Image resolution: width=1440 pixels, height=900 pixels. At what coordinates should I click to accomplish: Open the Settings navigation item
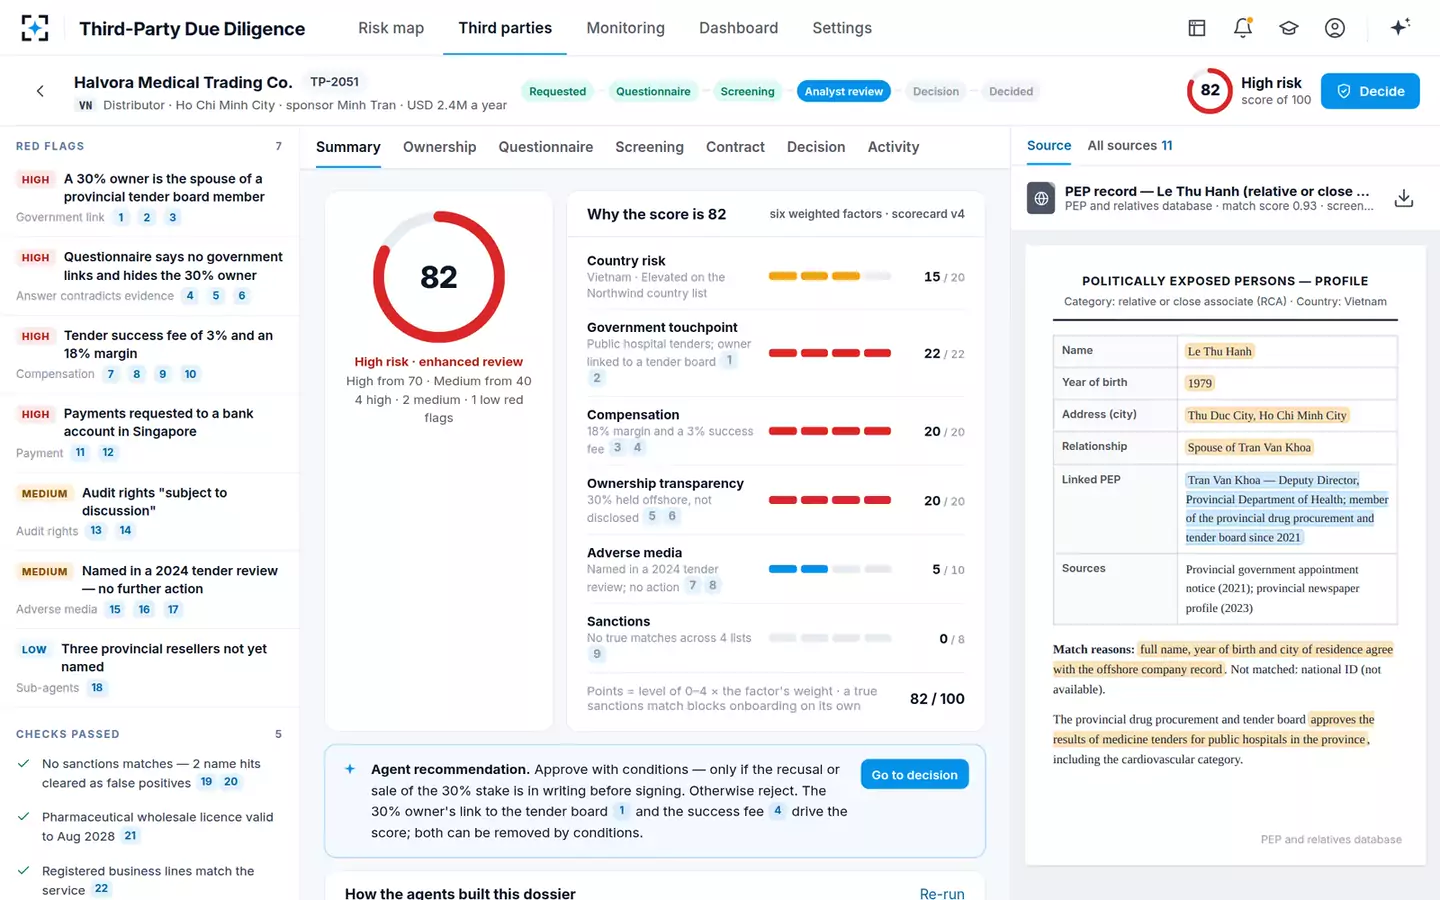tap(842, 28)
